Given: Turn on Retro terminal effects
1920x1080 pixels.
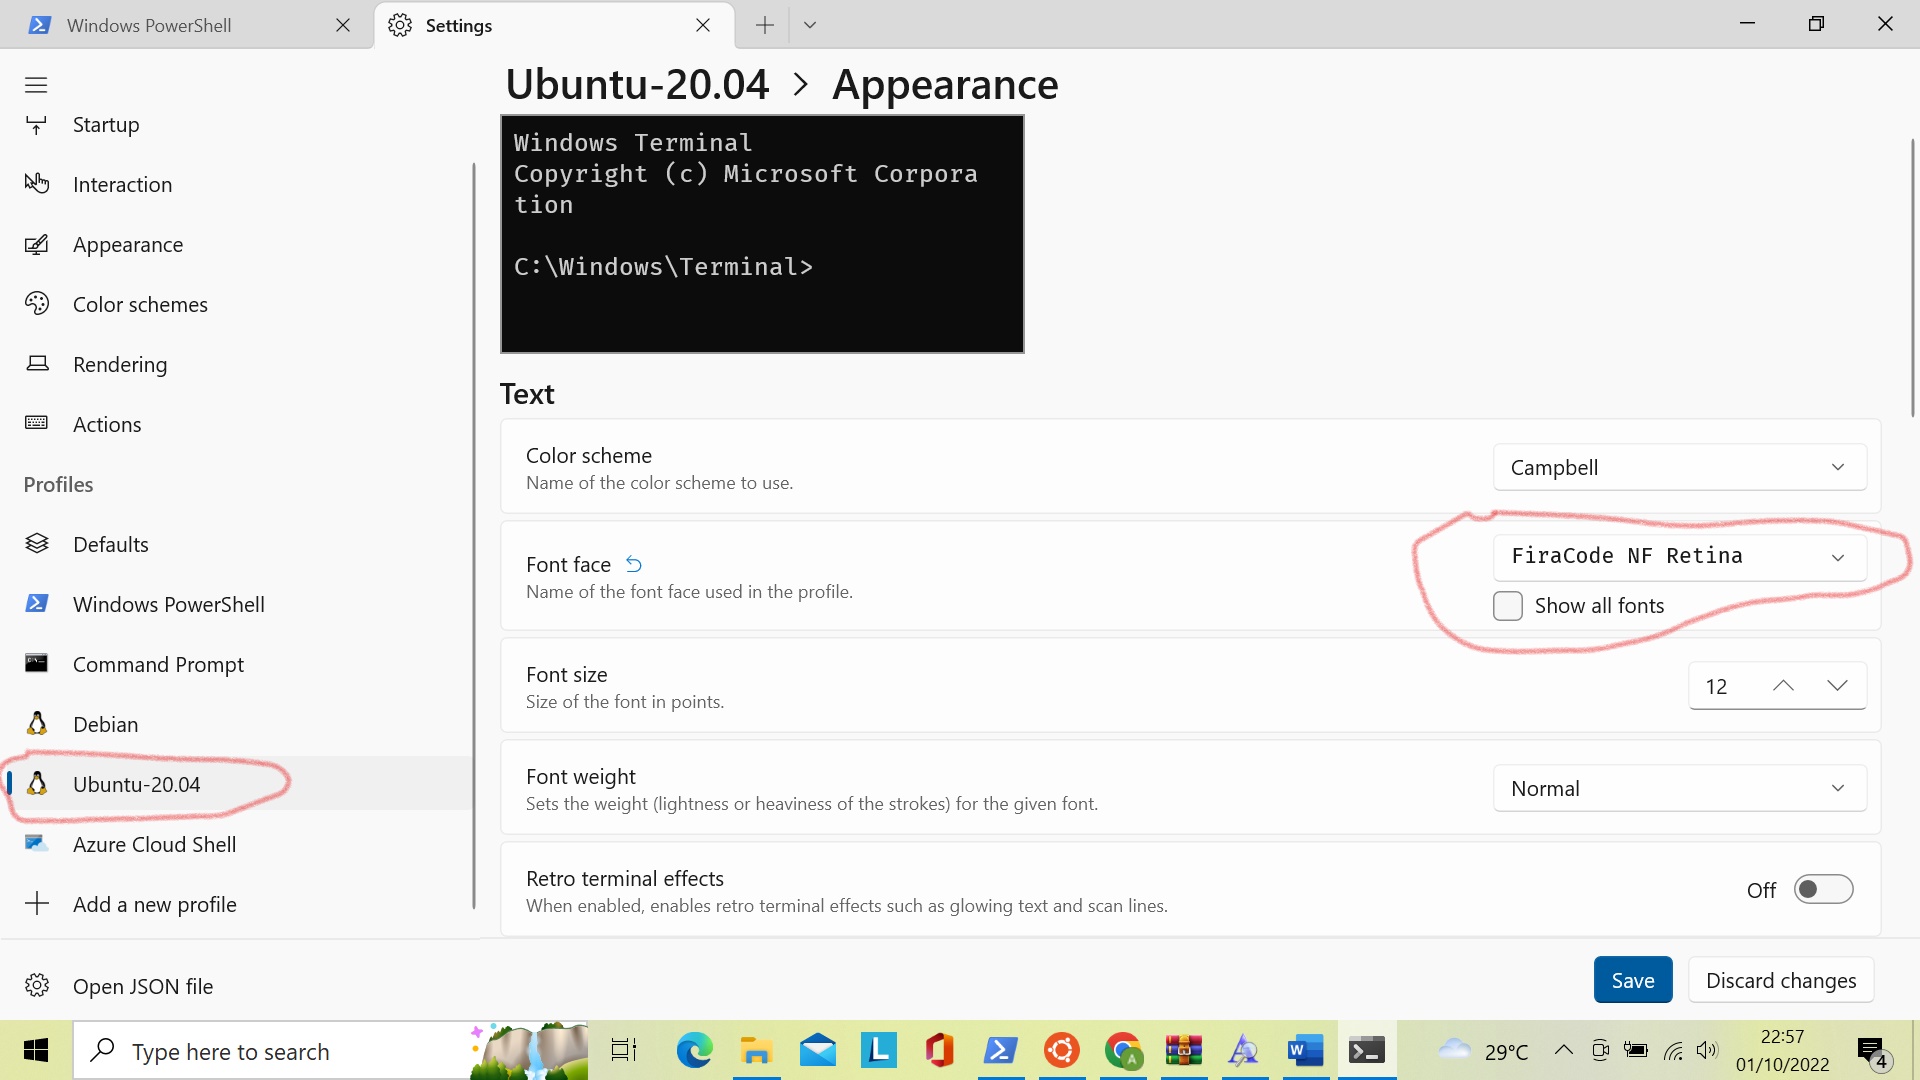Looking at the screenshot, I should point(1823,889).
